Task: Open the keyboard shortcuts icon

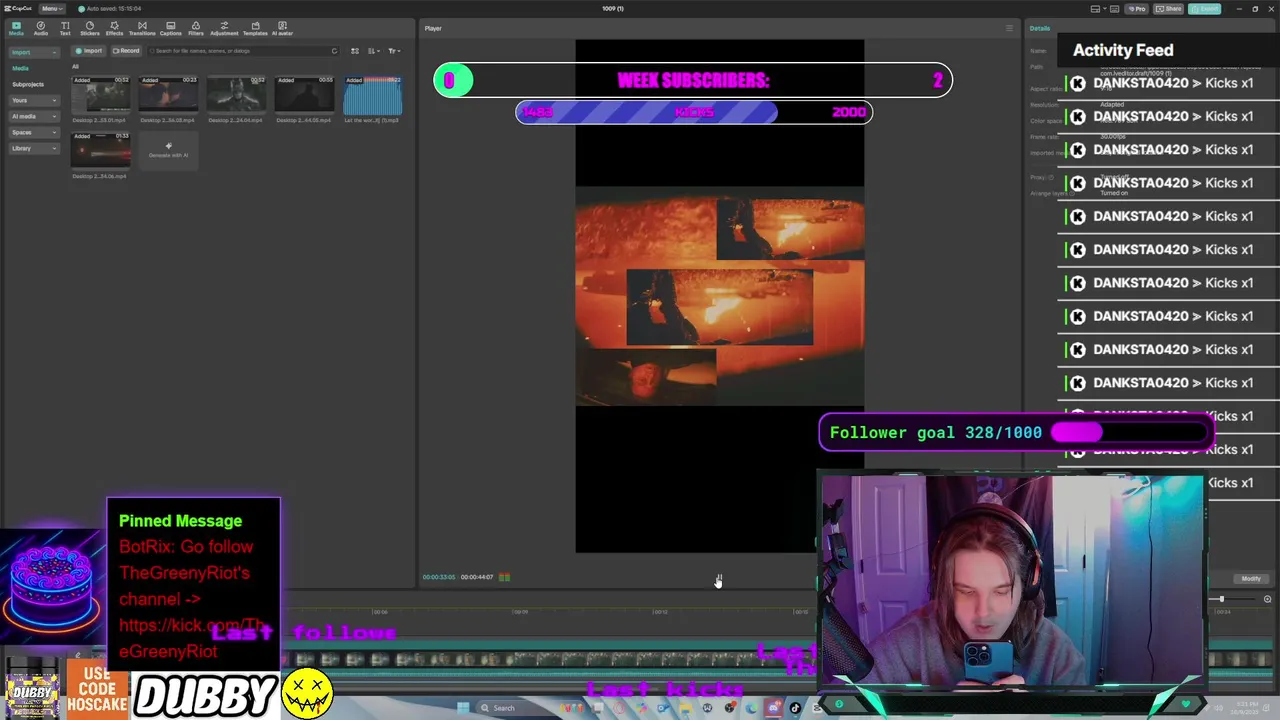Action: (x=1113, y=9)
